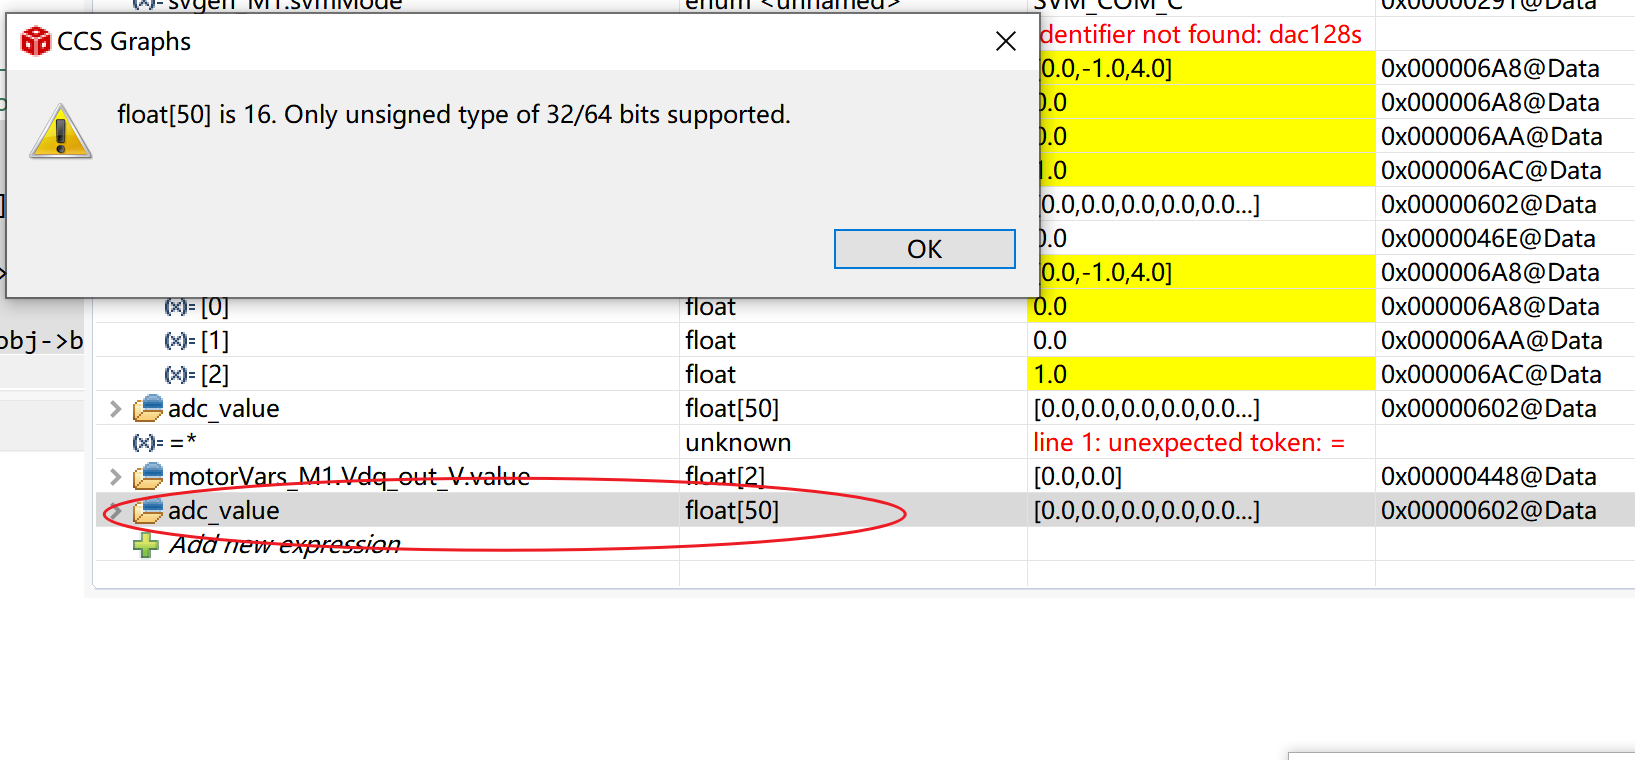Expand motorVars_M1.Vdq_out_V.value array
The height and width of the screenshot is (760, 1635).
[114, 477]
